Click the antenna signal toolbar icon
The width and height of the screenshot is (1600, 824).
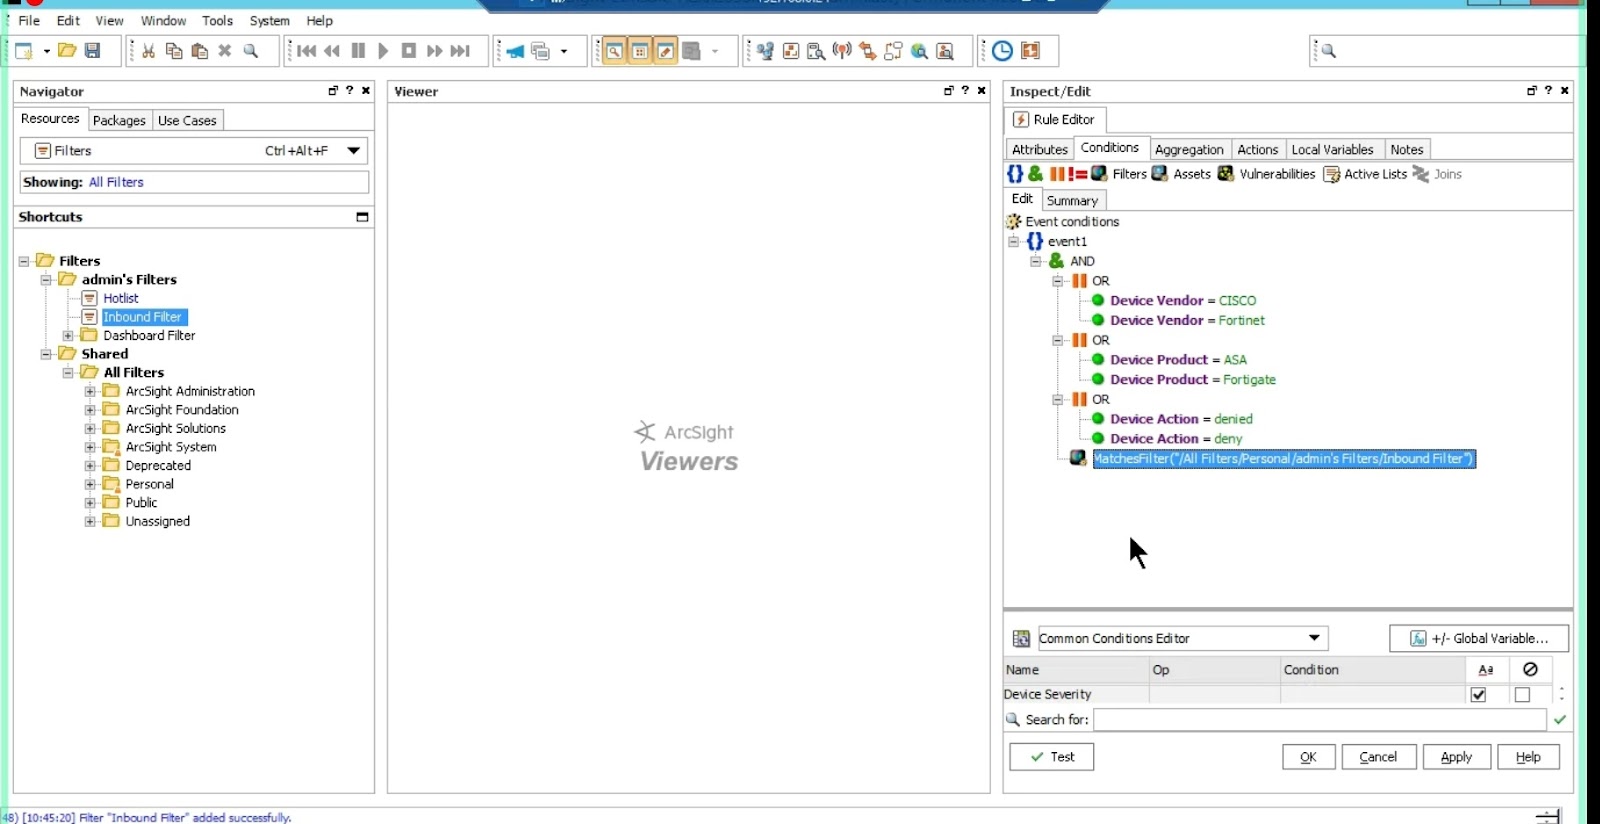[x=842, y=51]
